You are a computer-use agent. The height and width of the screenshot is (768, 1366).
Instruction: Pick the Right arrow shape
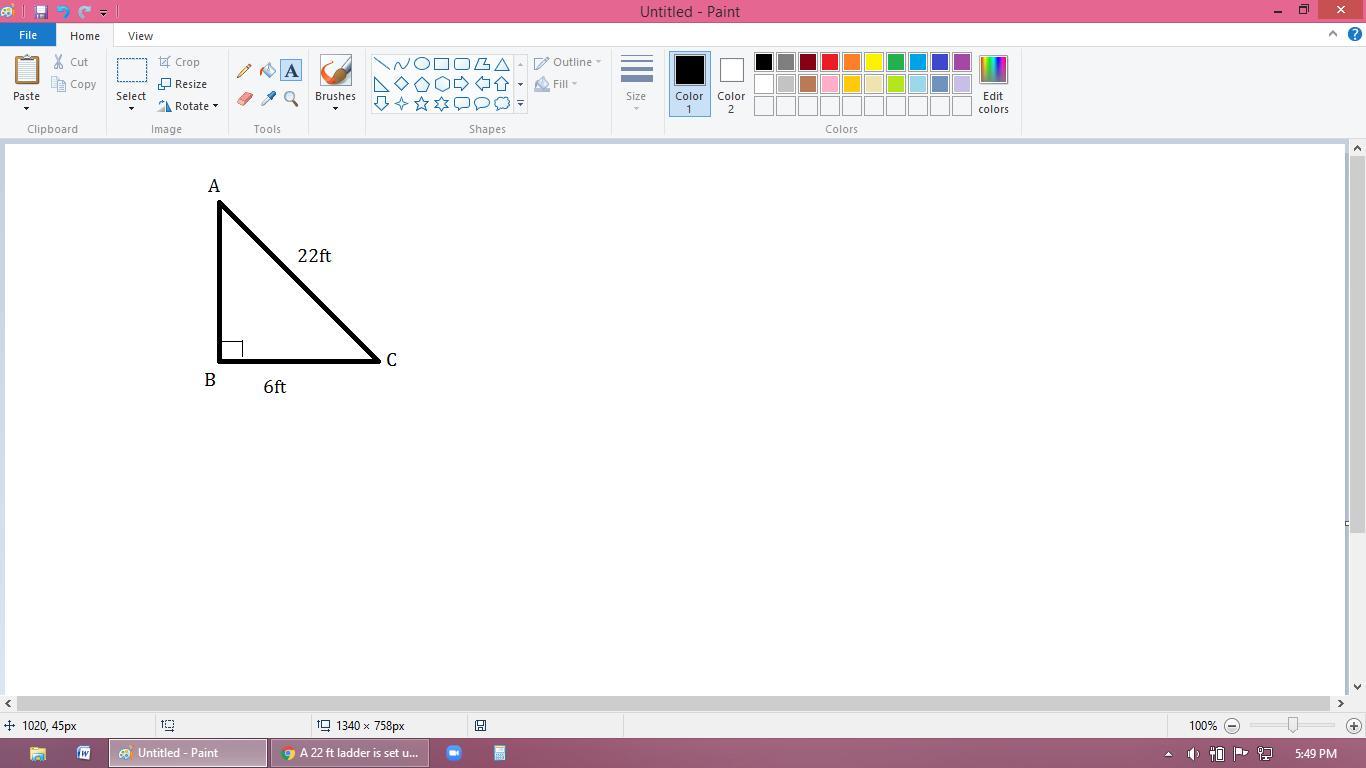click(x=461, y=84)
